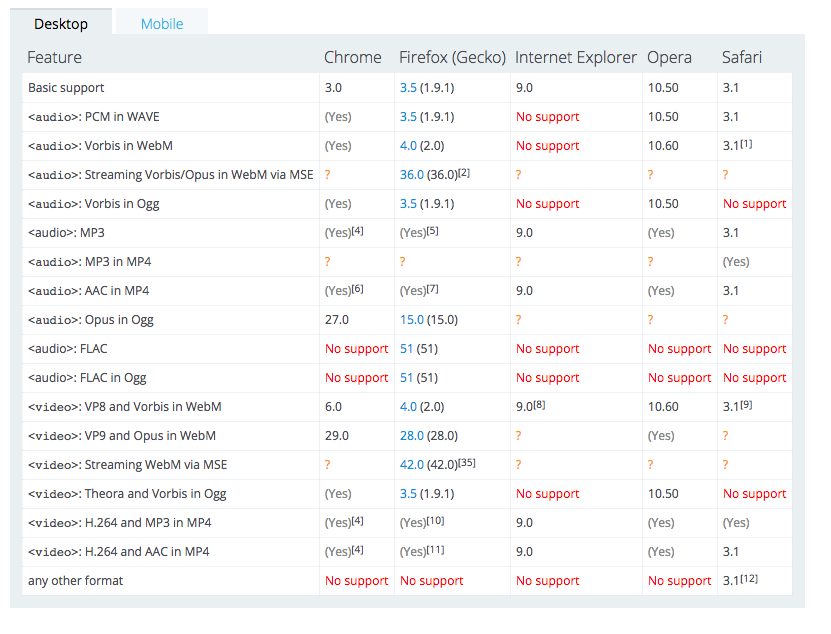Click footnote [6] in Chrome AAC in MP4 cell
The height and width of the screenshot is (634, 831).
coord(357,288)
